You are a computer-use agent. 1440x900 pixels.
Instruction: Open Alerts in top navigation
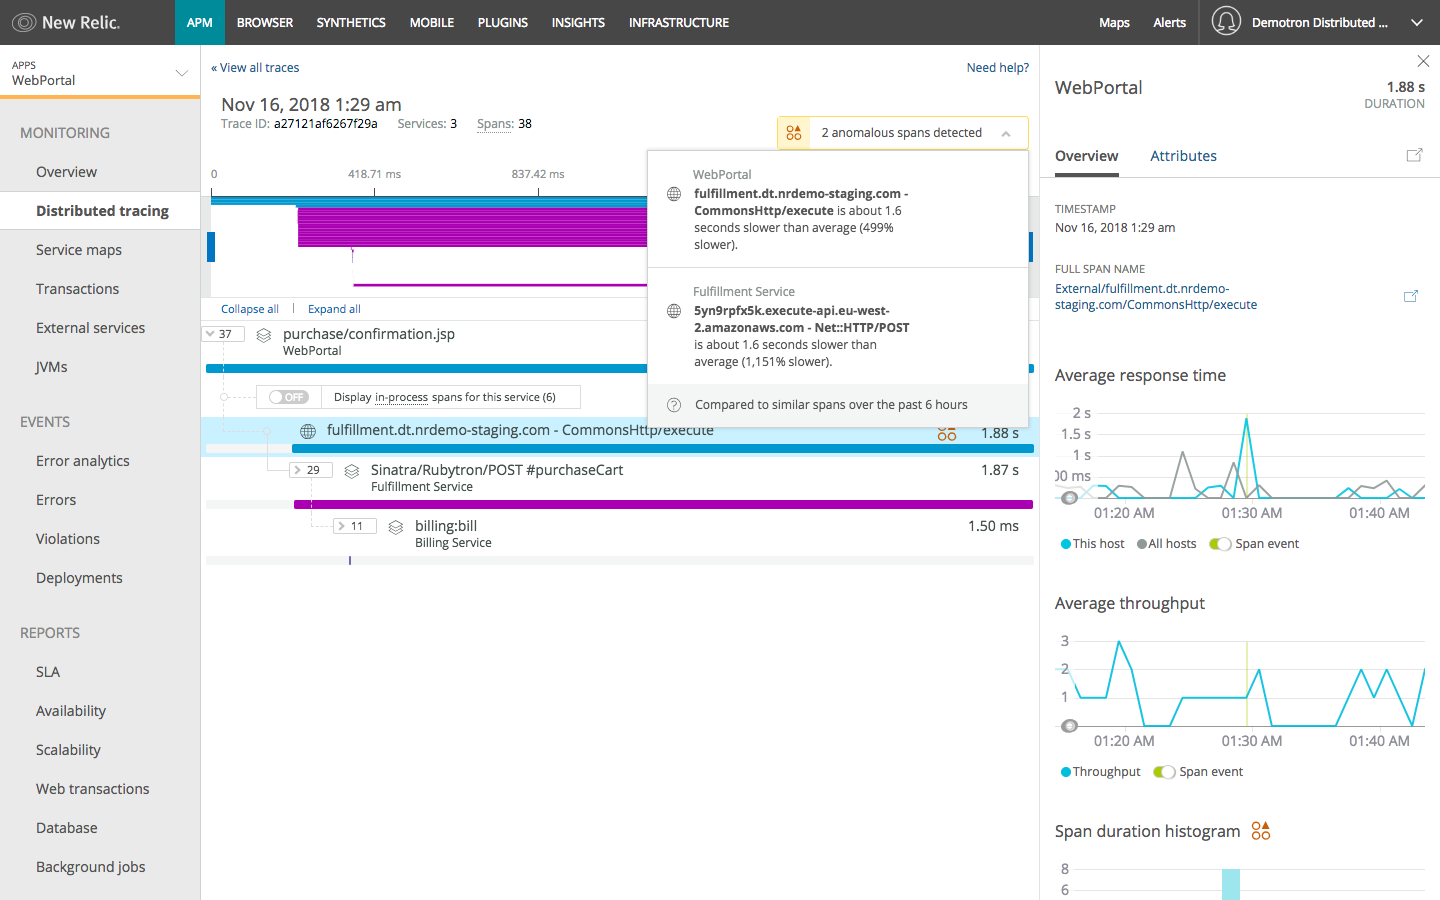[1169, 22]
